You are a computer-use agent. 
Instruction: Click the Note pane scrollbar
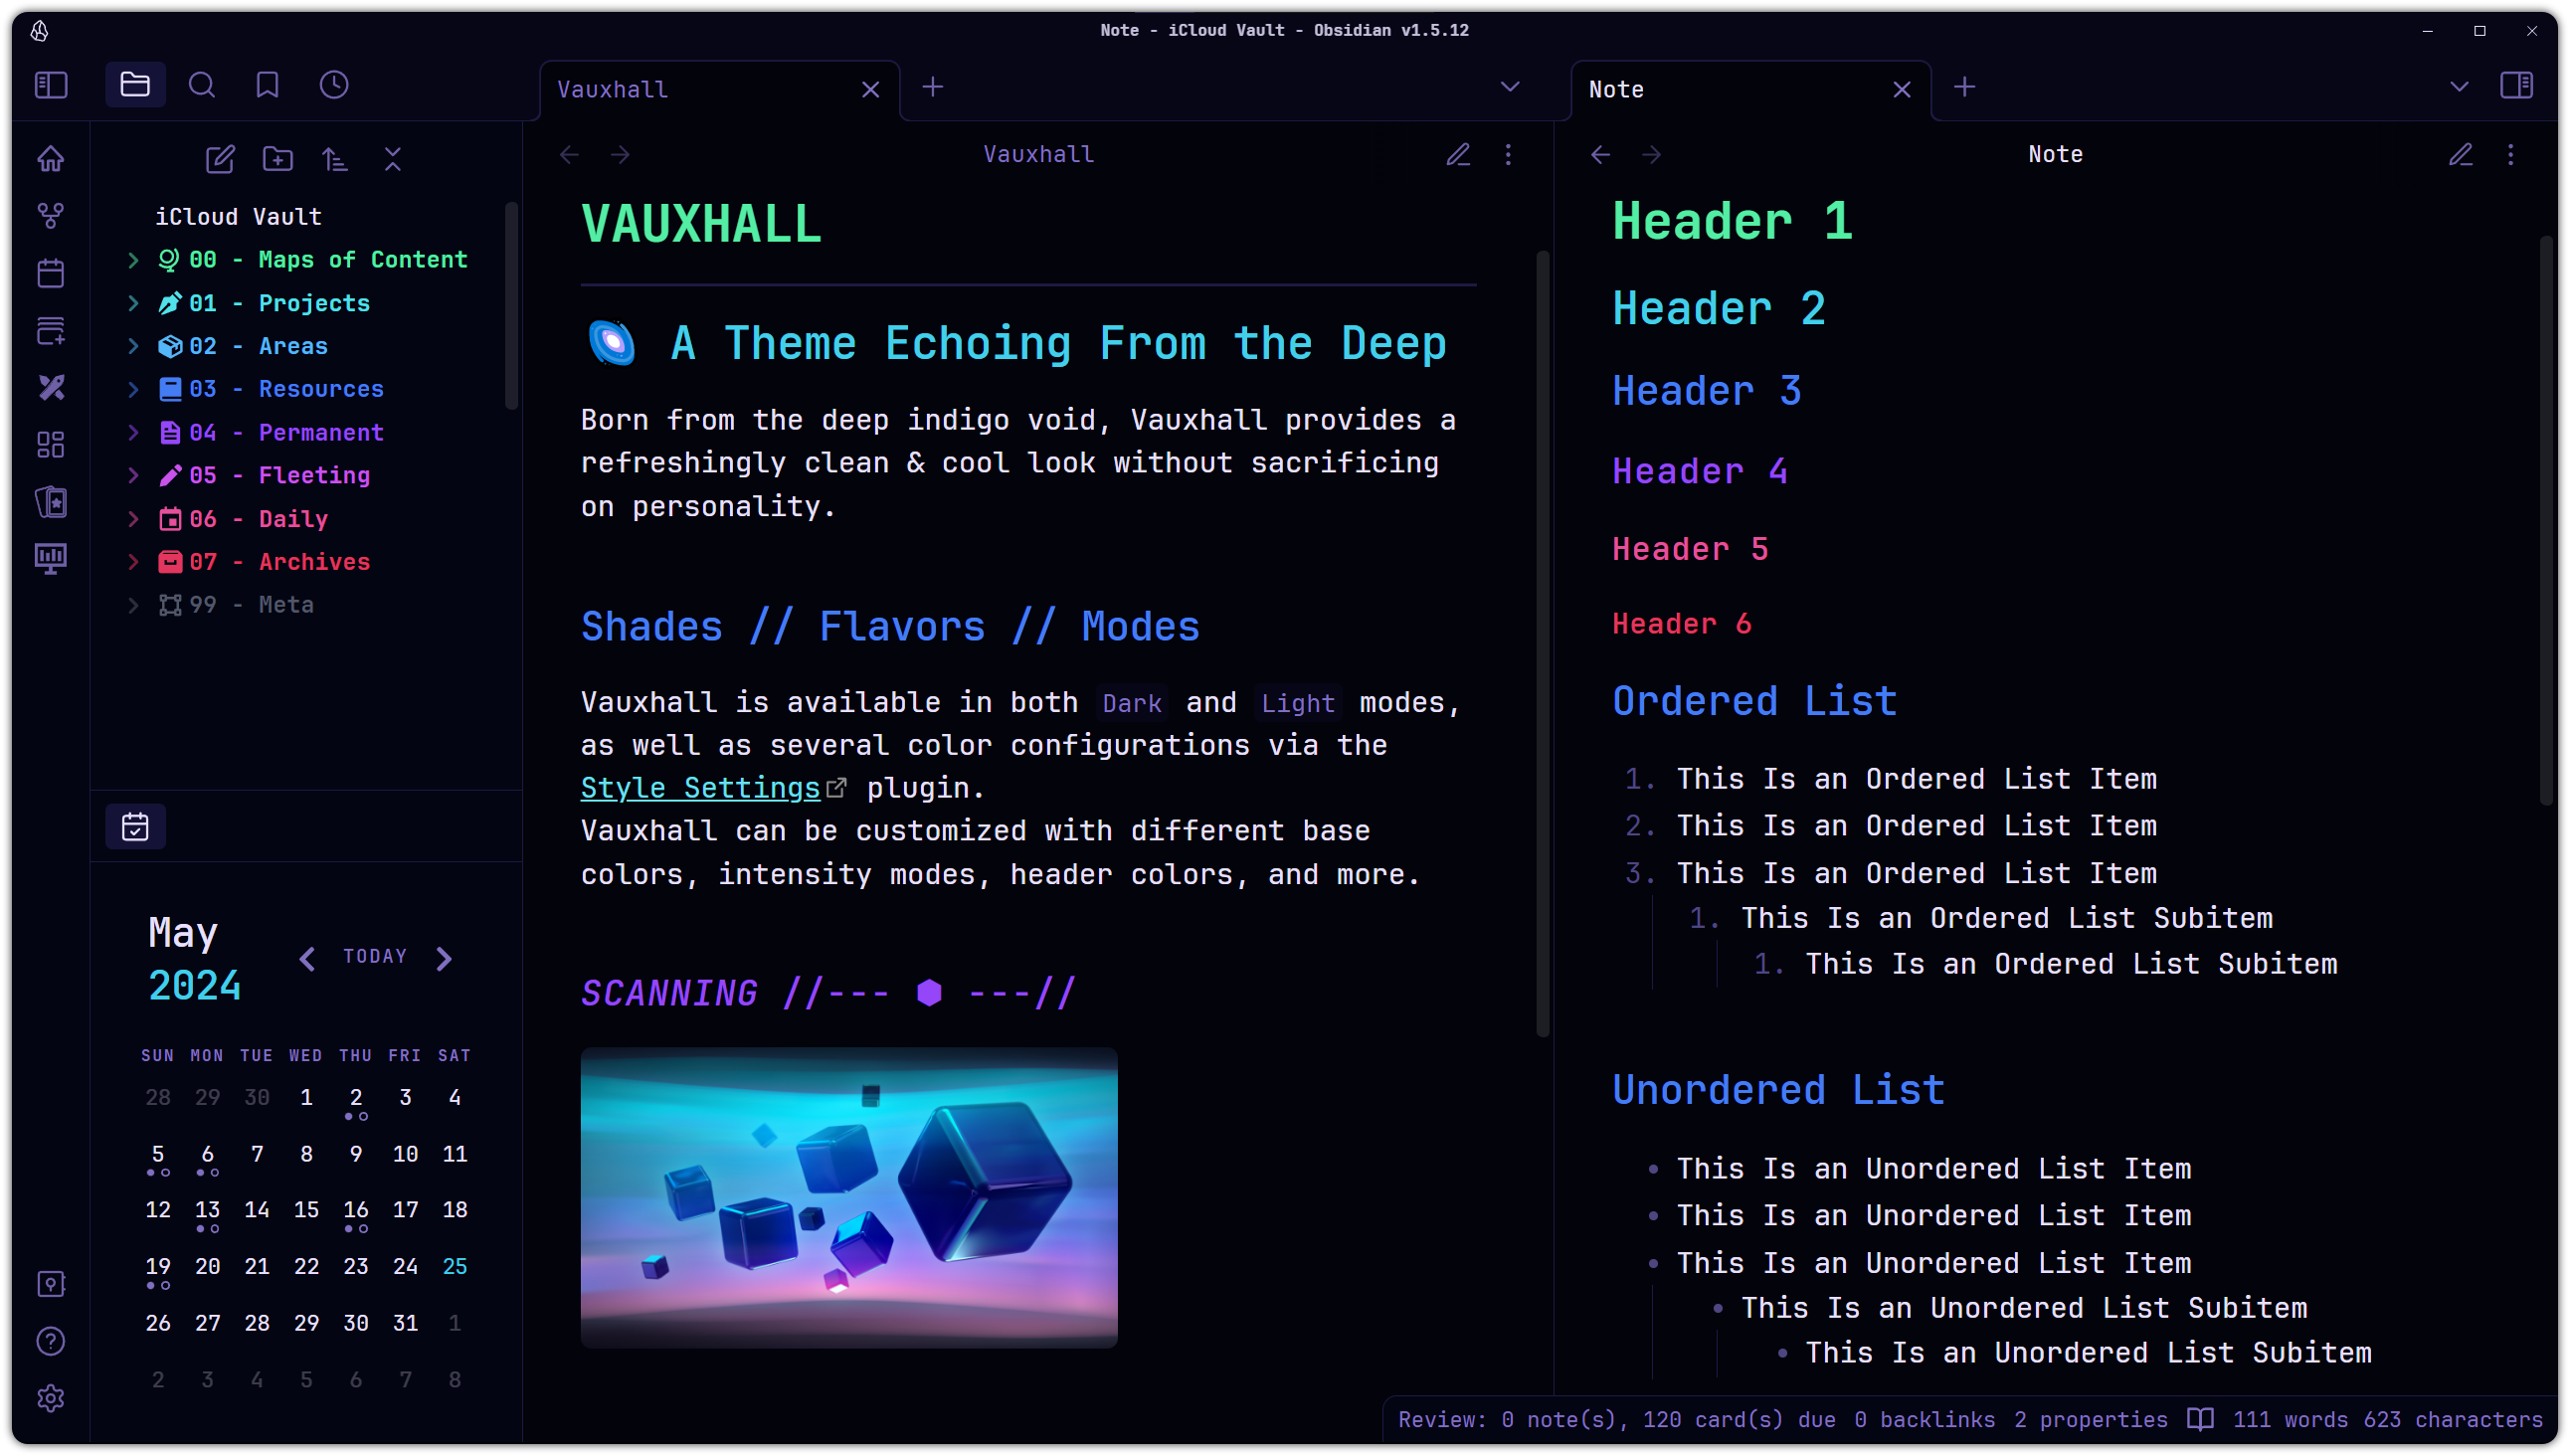click(2546, 520)
